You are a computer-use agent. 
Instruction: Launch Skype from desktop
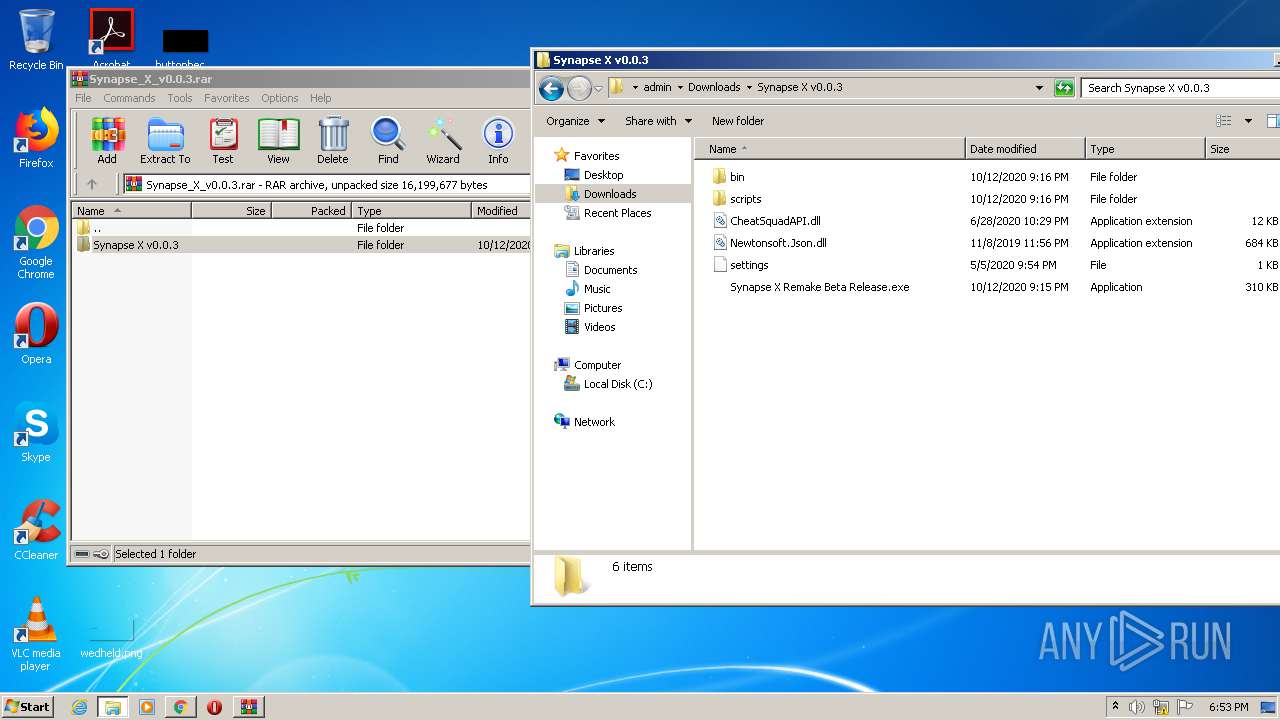(36, 433)
